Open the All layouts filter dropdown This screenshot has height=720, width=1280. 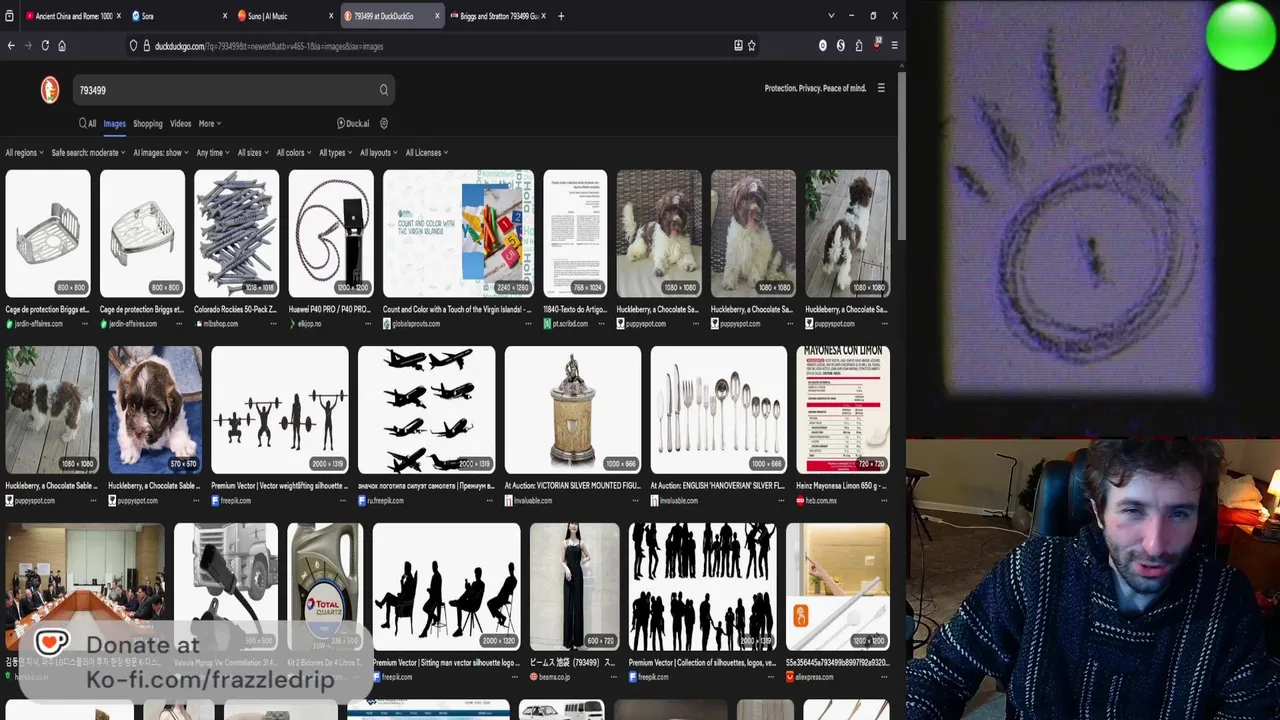378,153
